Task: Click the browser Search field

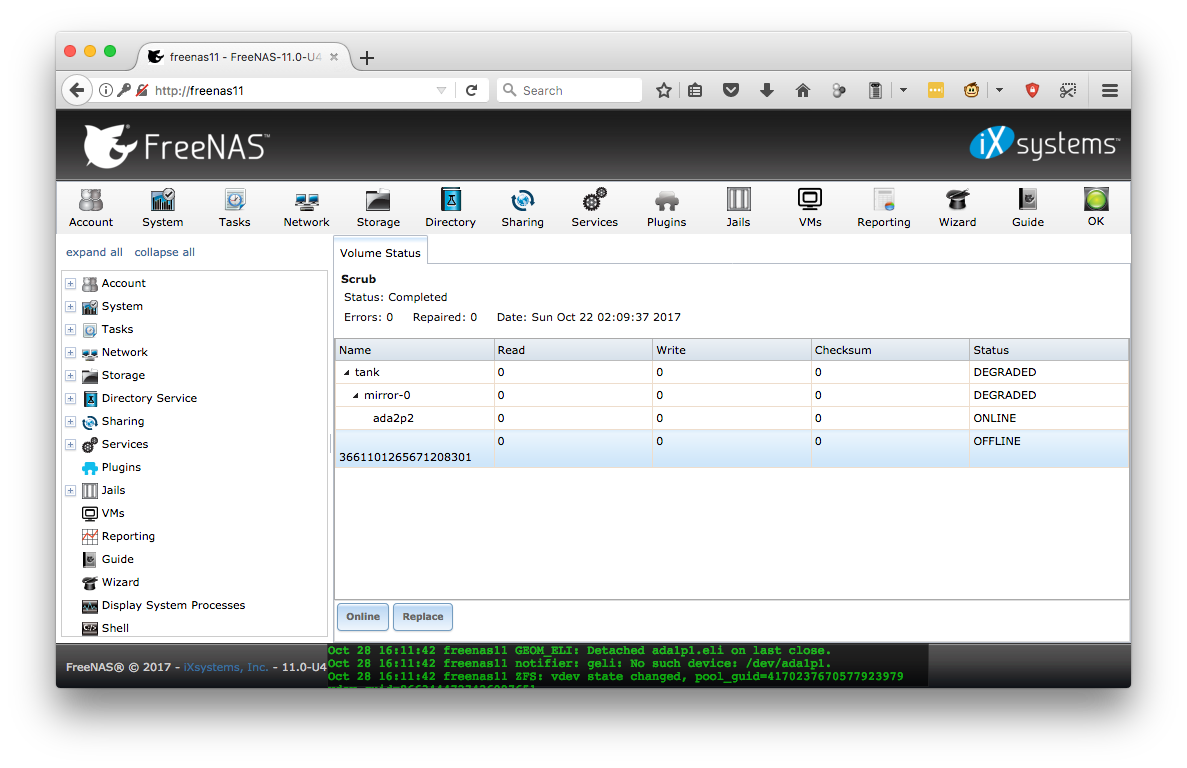Action: click(569, 90)
